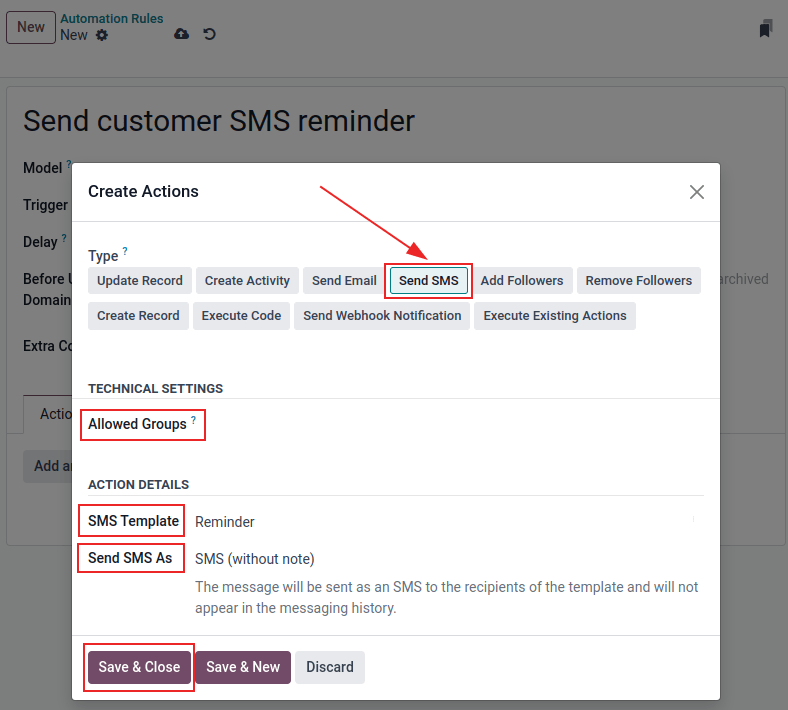This screenshot has height=710, width=788.
Task: Click the discard changes undo icon
Action: [x=209, y=34]
